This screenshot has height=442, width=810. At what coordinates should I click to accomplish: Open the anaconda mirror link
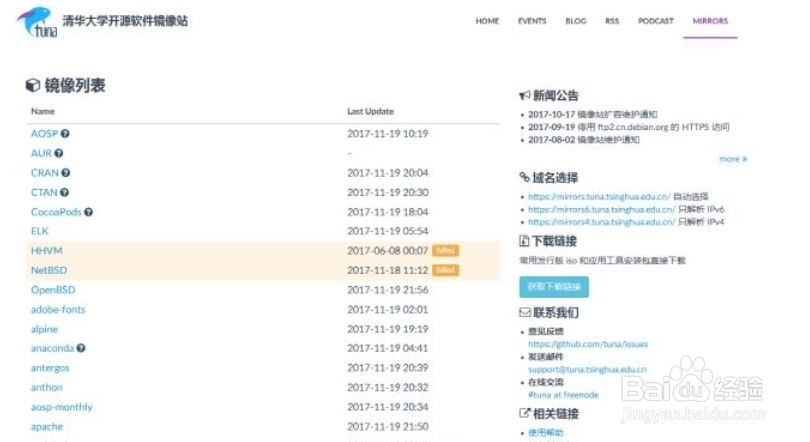click(52, 349)
